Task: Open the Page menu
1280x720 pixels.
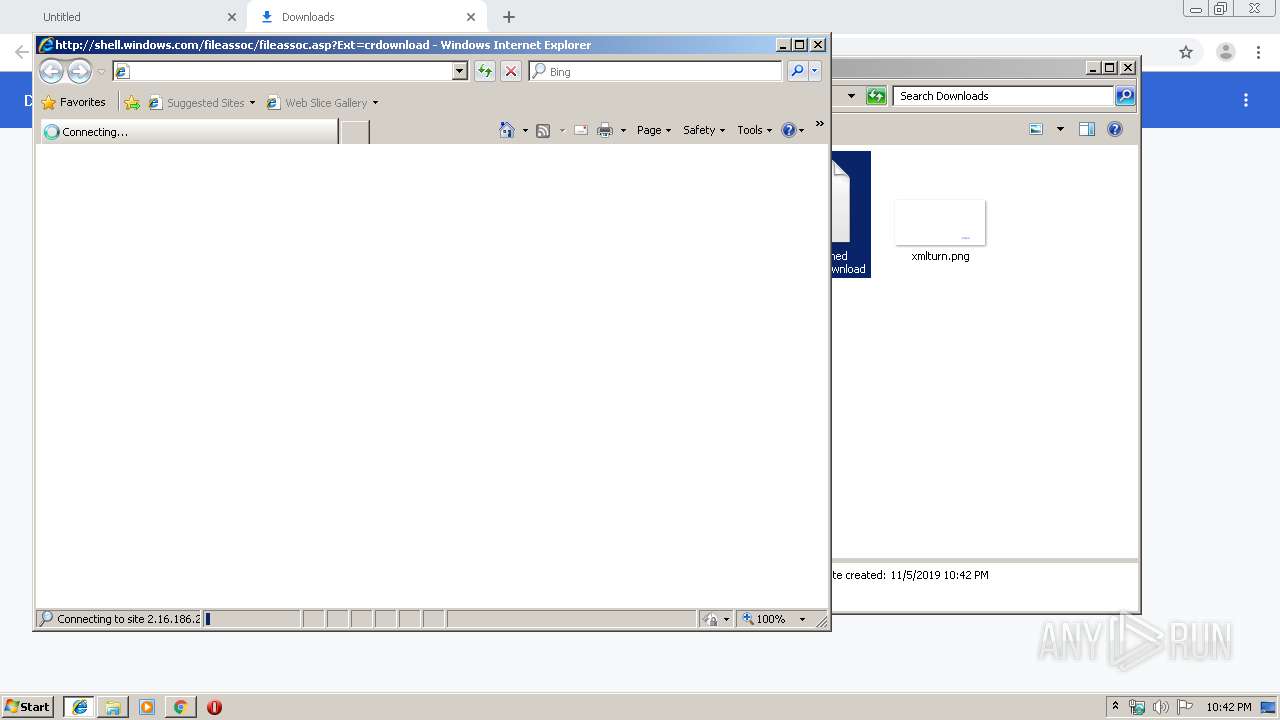Action: tap(654, 130)
